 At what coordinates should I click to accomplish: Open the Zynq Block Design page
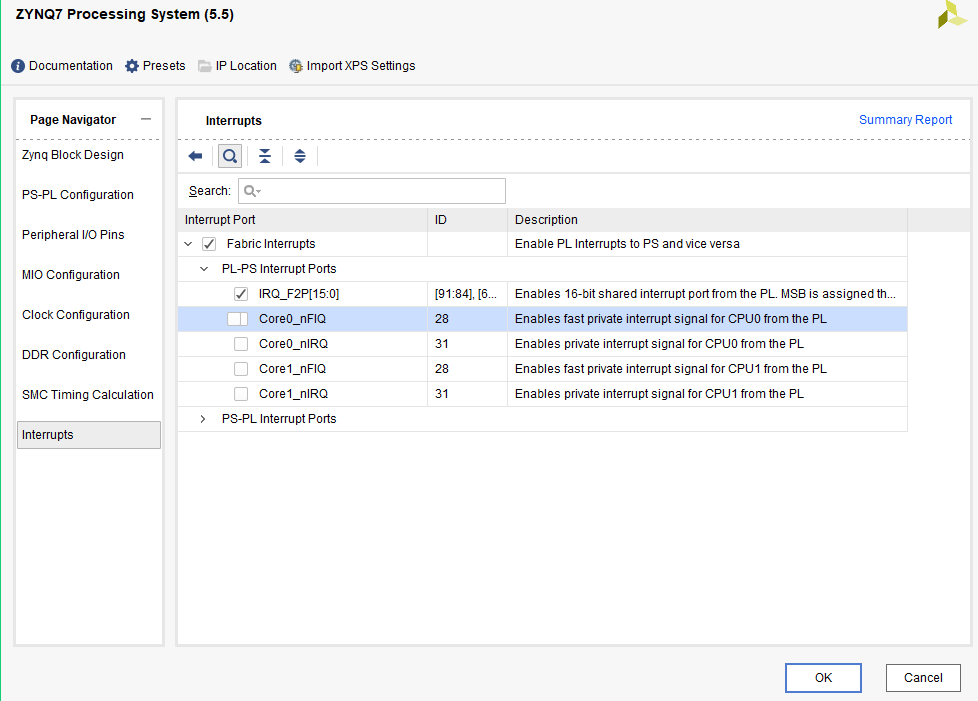(x=72, y=155)
